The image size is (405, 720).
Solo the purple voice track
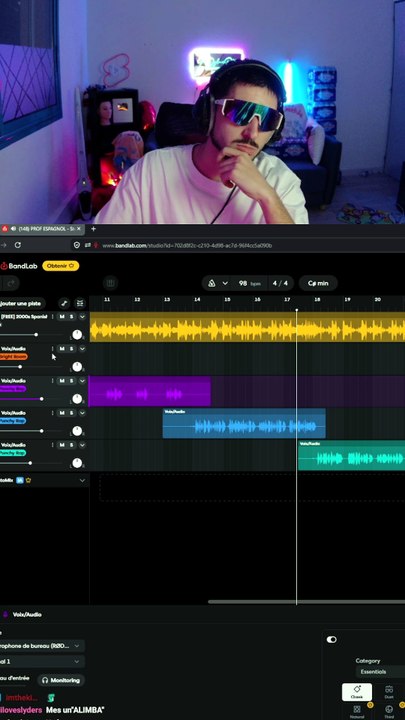pos(71,381)
